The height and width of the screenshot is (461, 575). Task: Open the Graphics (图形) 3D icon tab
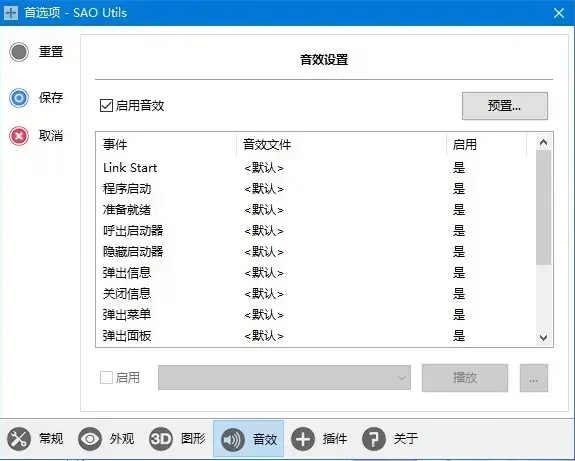point(161,439)
